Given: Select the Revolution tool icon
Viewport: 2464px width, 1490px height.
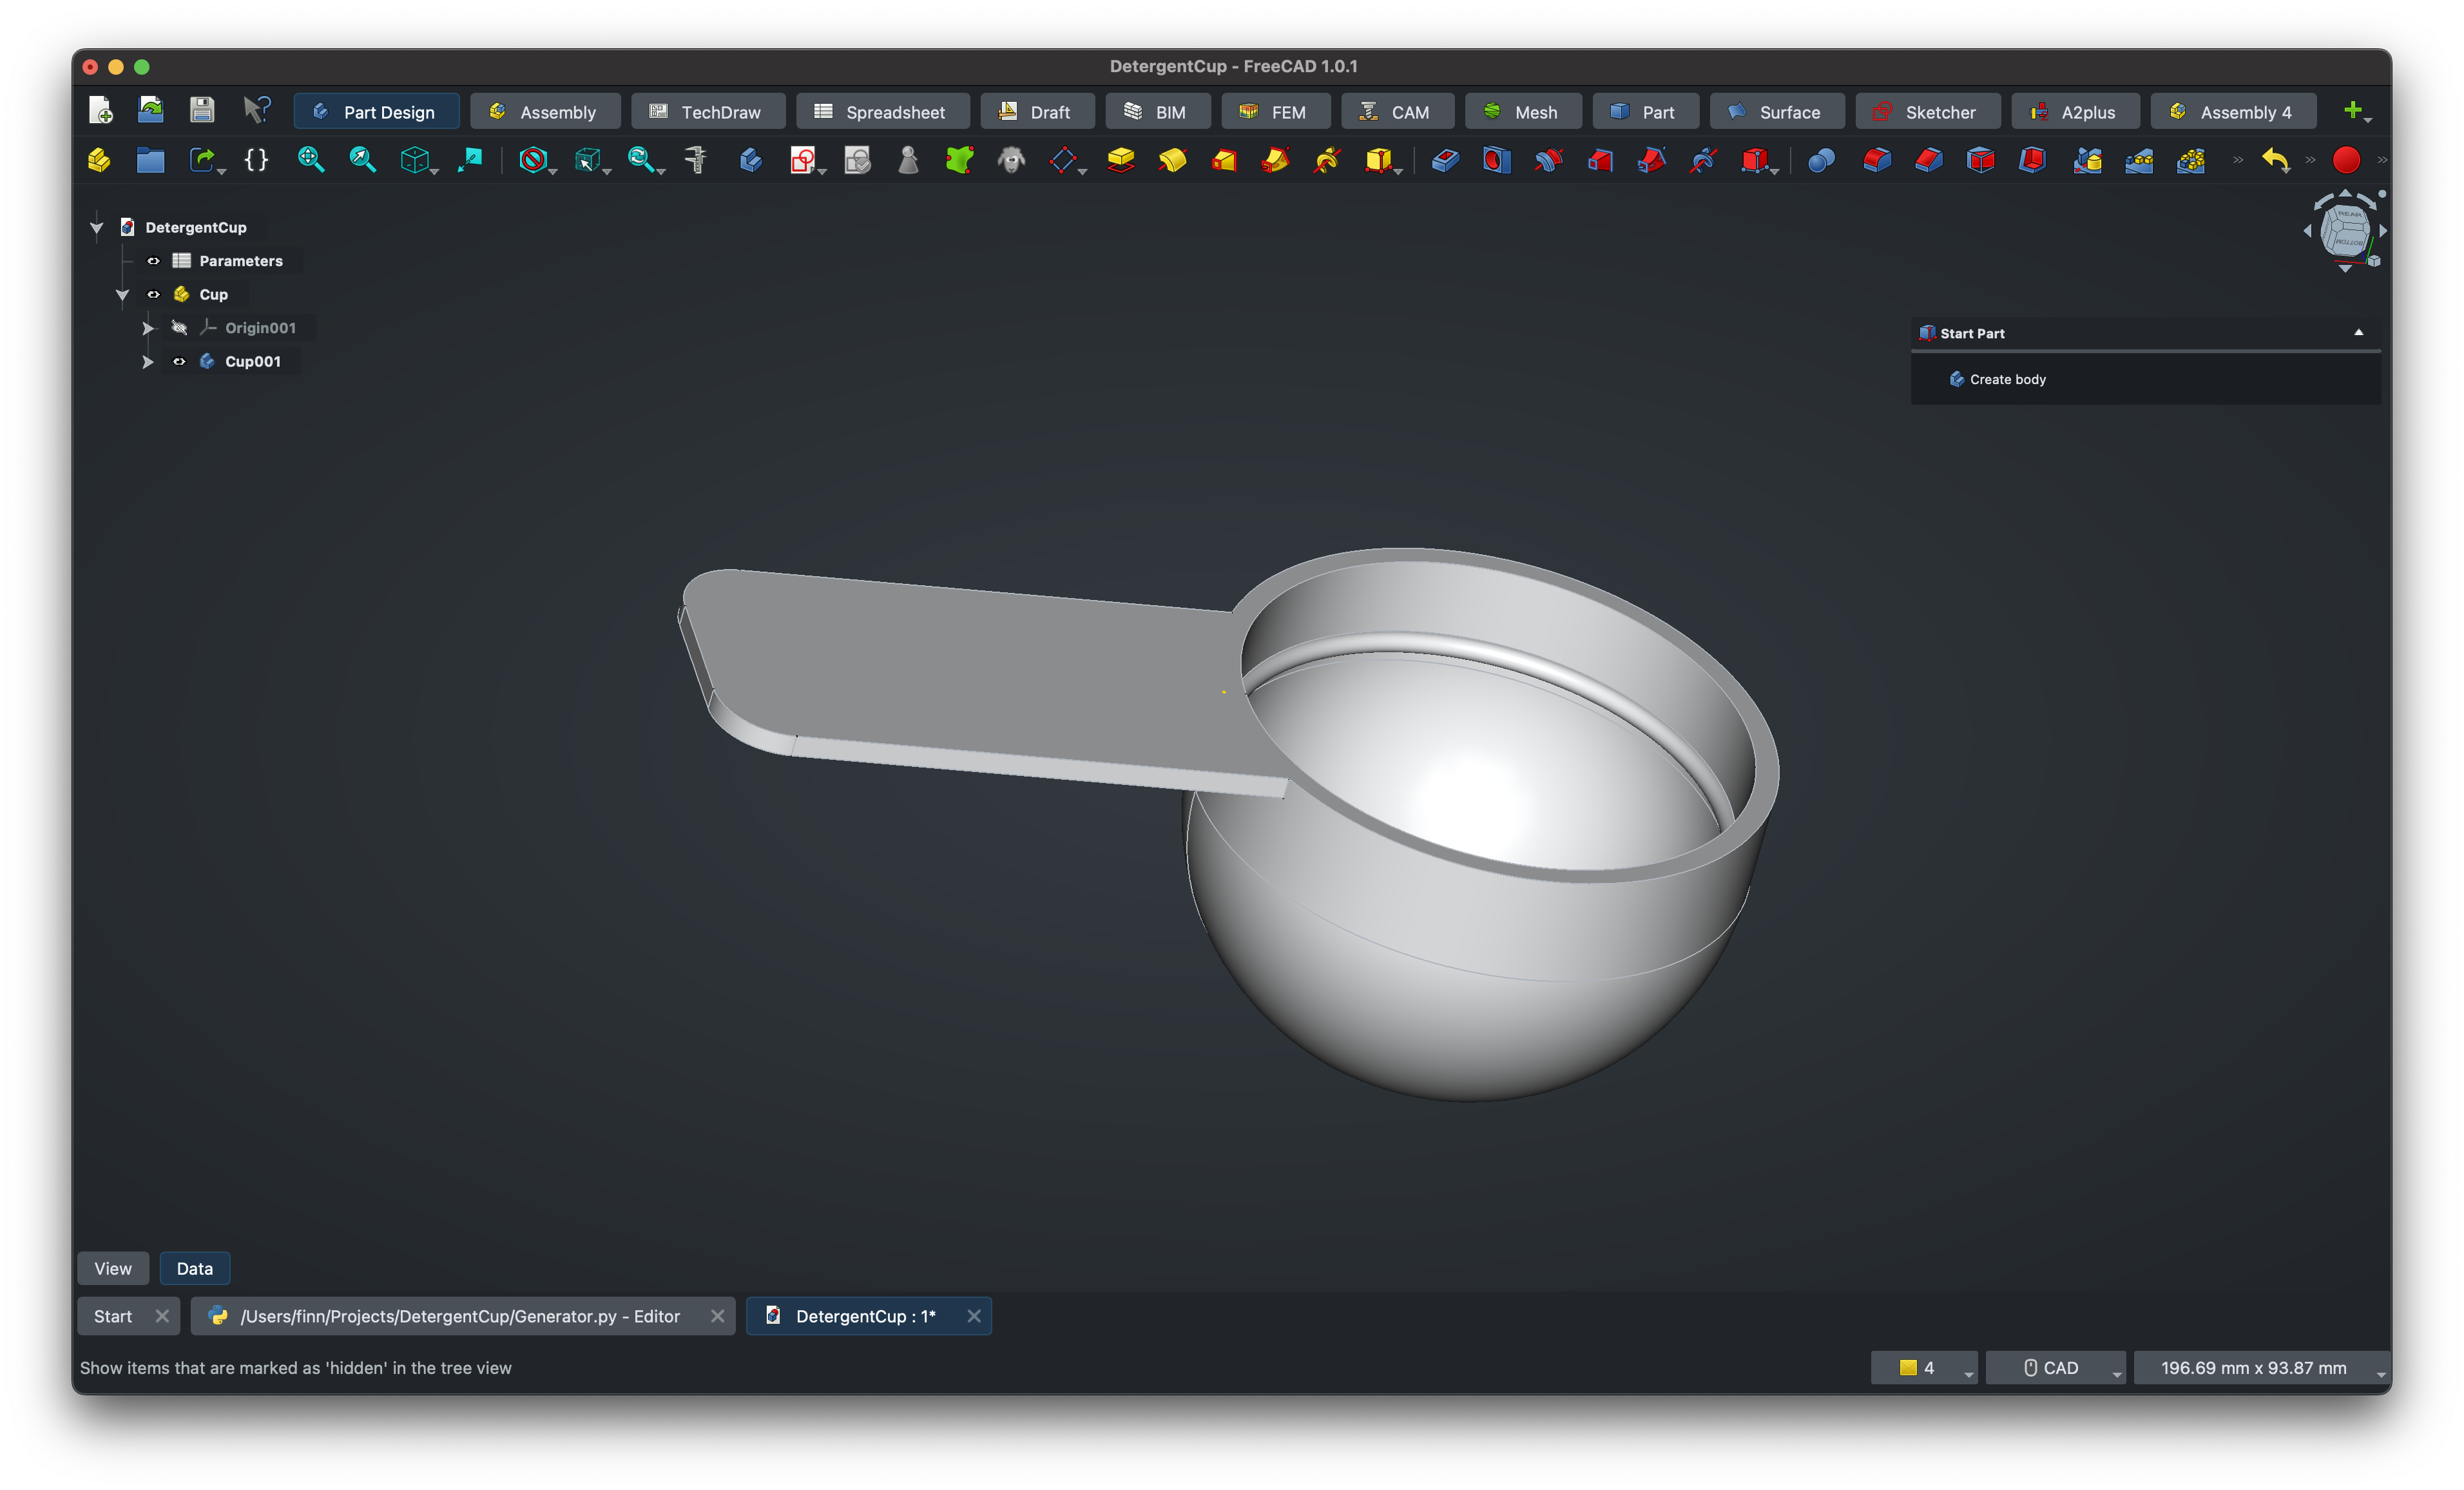Looking at the screenshot, I should (x=1173, y=160).
